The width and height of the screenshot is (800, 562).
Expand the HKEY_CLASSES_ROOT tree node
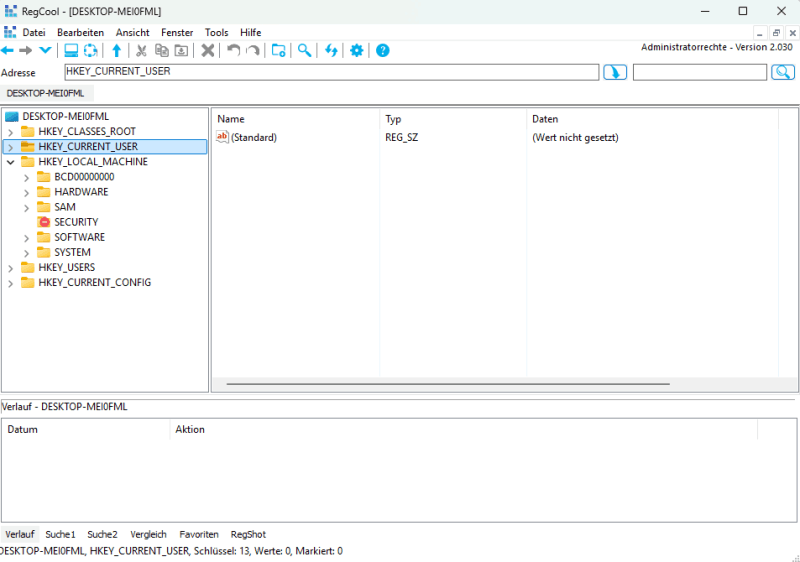click(11, 132)
